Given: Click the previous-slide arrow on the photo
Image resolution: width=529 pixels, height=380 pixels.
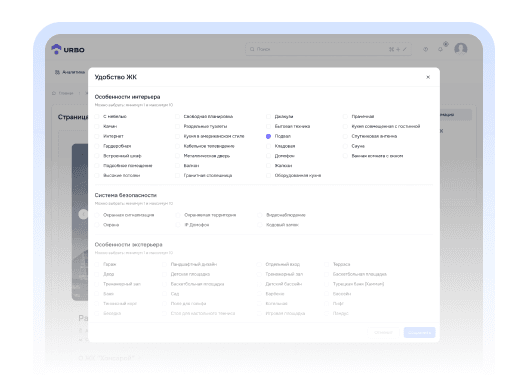Looking at the screenshot, I should click(x=83, y=214).
